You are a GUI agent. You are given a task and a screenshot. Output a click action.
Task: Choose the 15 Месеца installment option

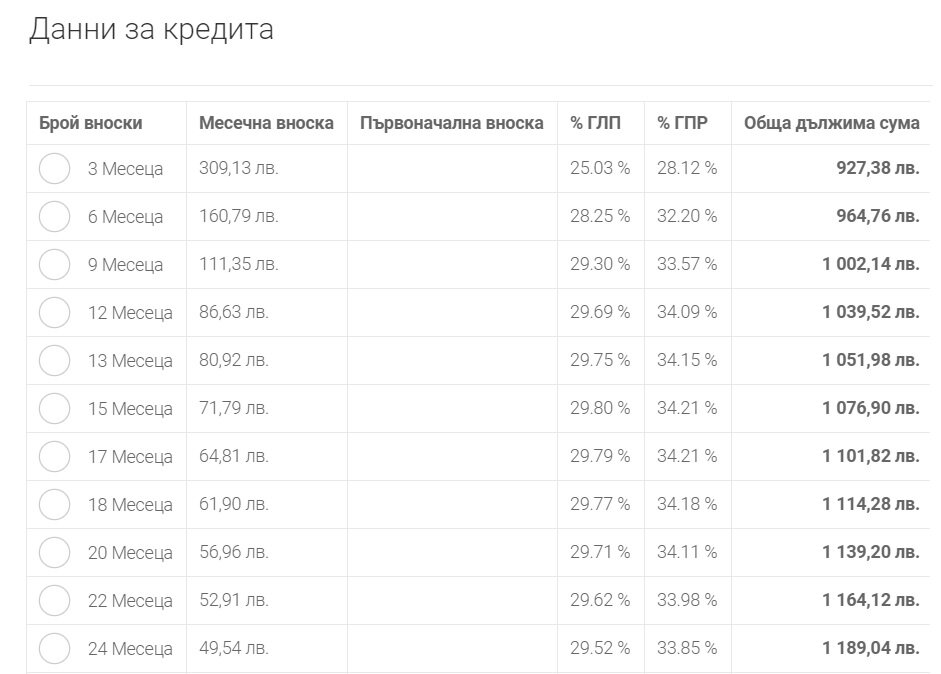(x=55, y=408)
